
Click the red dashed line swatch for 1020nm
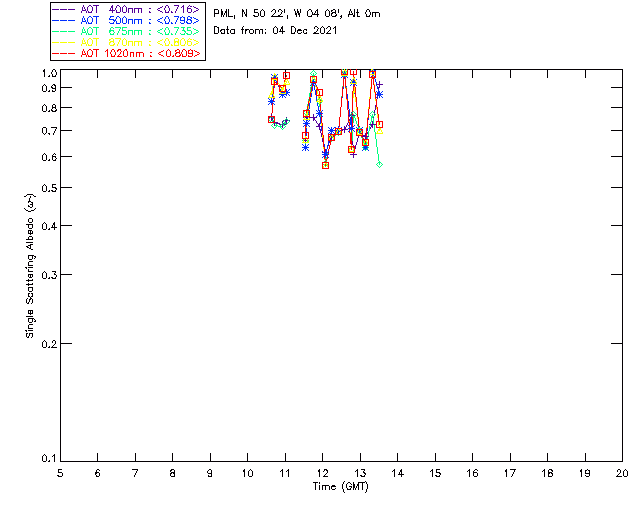62,53
